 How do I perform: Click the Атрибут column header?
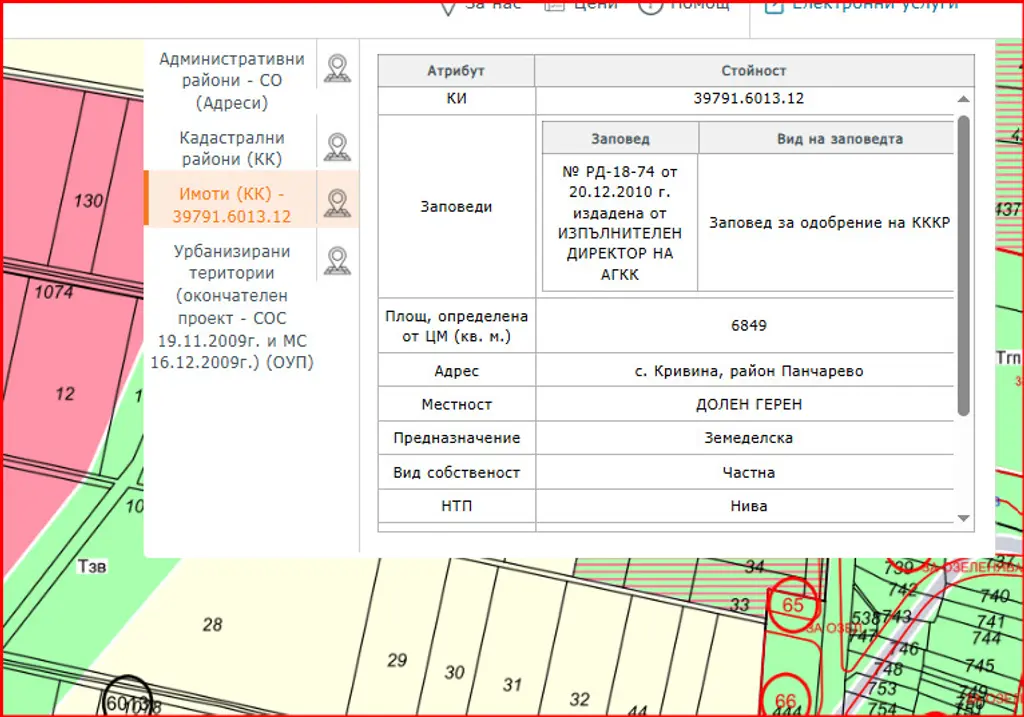pyautogui.click(x=456, y=71)
